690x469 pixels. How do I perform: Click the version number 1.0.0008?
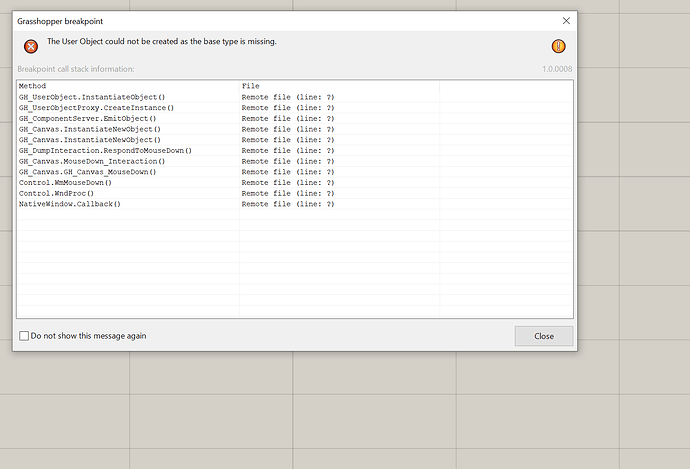[557, 69]
